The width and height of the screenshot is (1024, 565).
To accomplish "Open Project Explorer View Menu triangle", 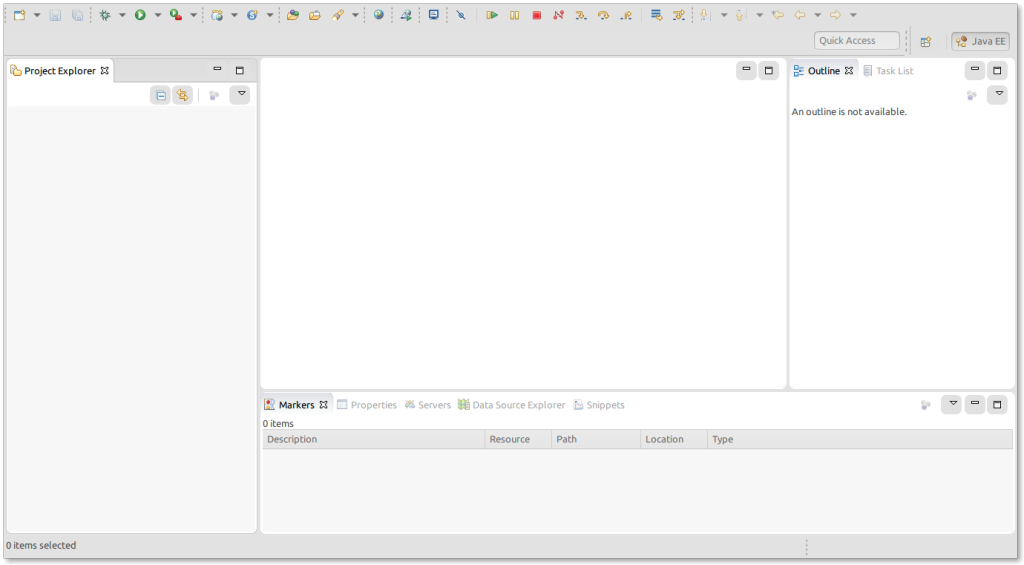I will tap(241, 95).
